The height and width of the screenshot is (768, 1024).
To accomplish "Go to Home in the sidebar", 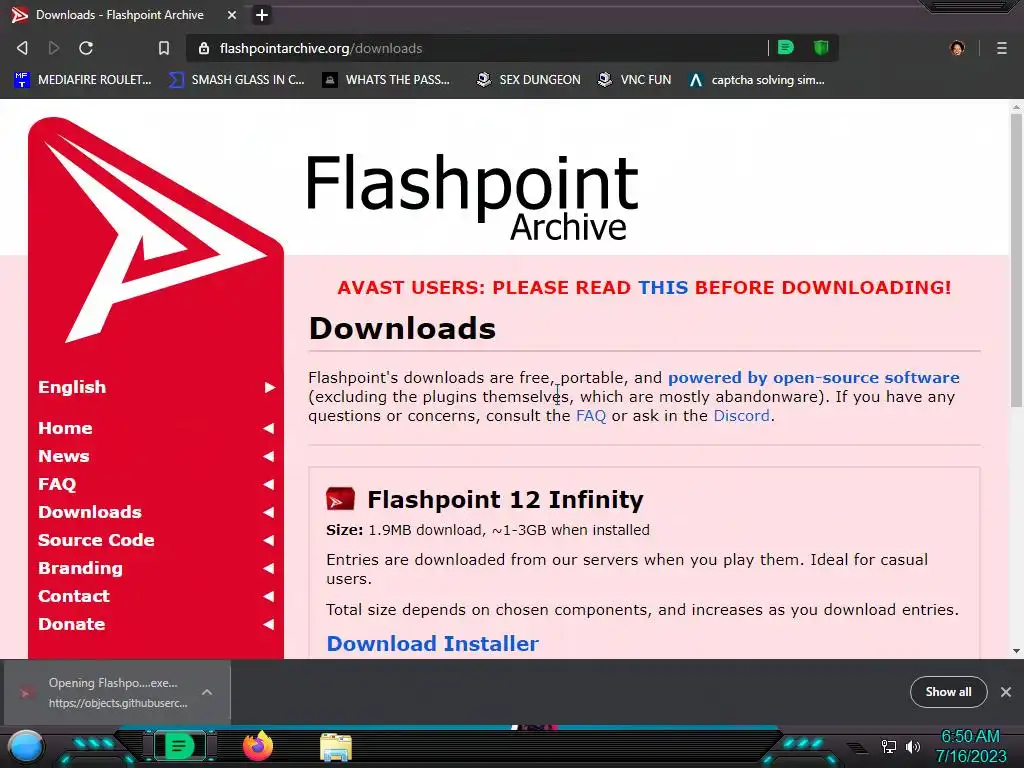I will coord(156,428).
